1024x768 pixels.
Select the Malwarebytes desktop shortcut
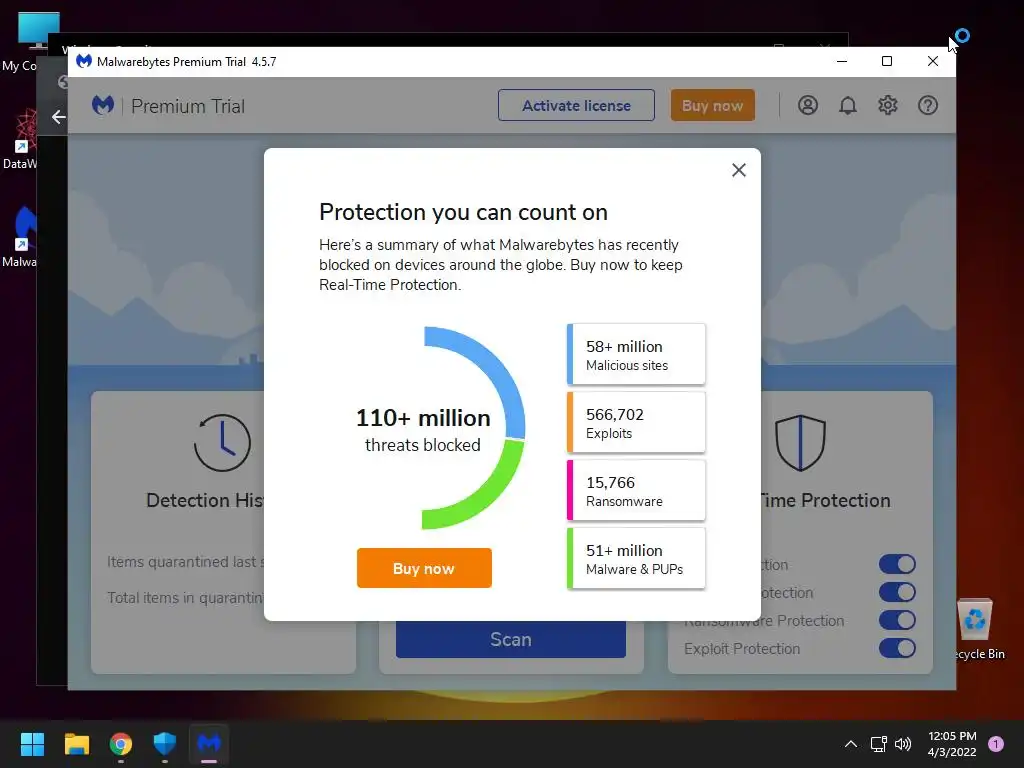pos(19,237)
